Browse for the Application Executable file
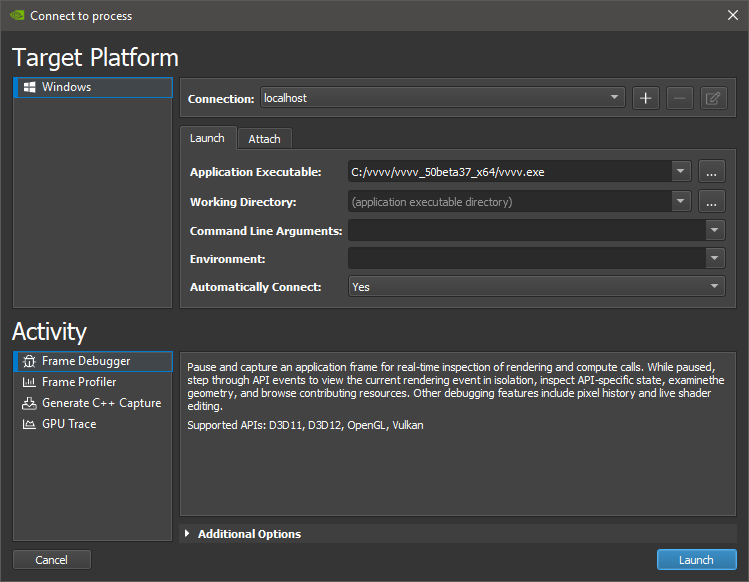The image size is (749, 582). click(711, 172)
